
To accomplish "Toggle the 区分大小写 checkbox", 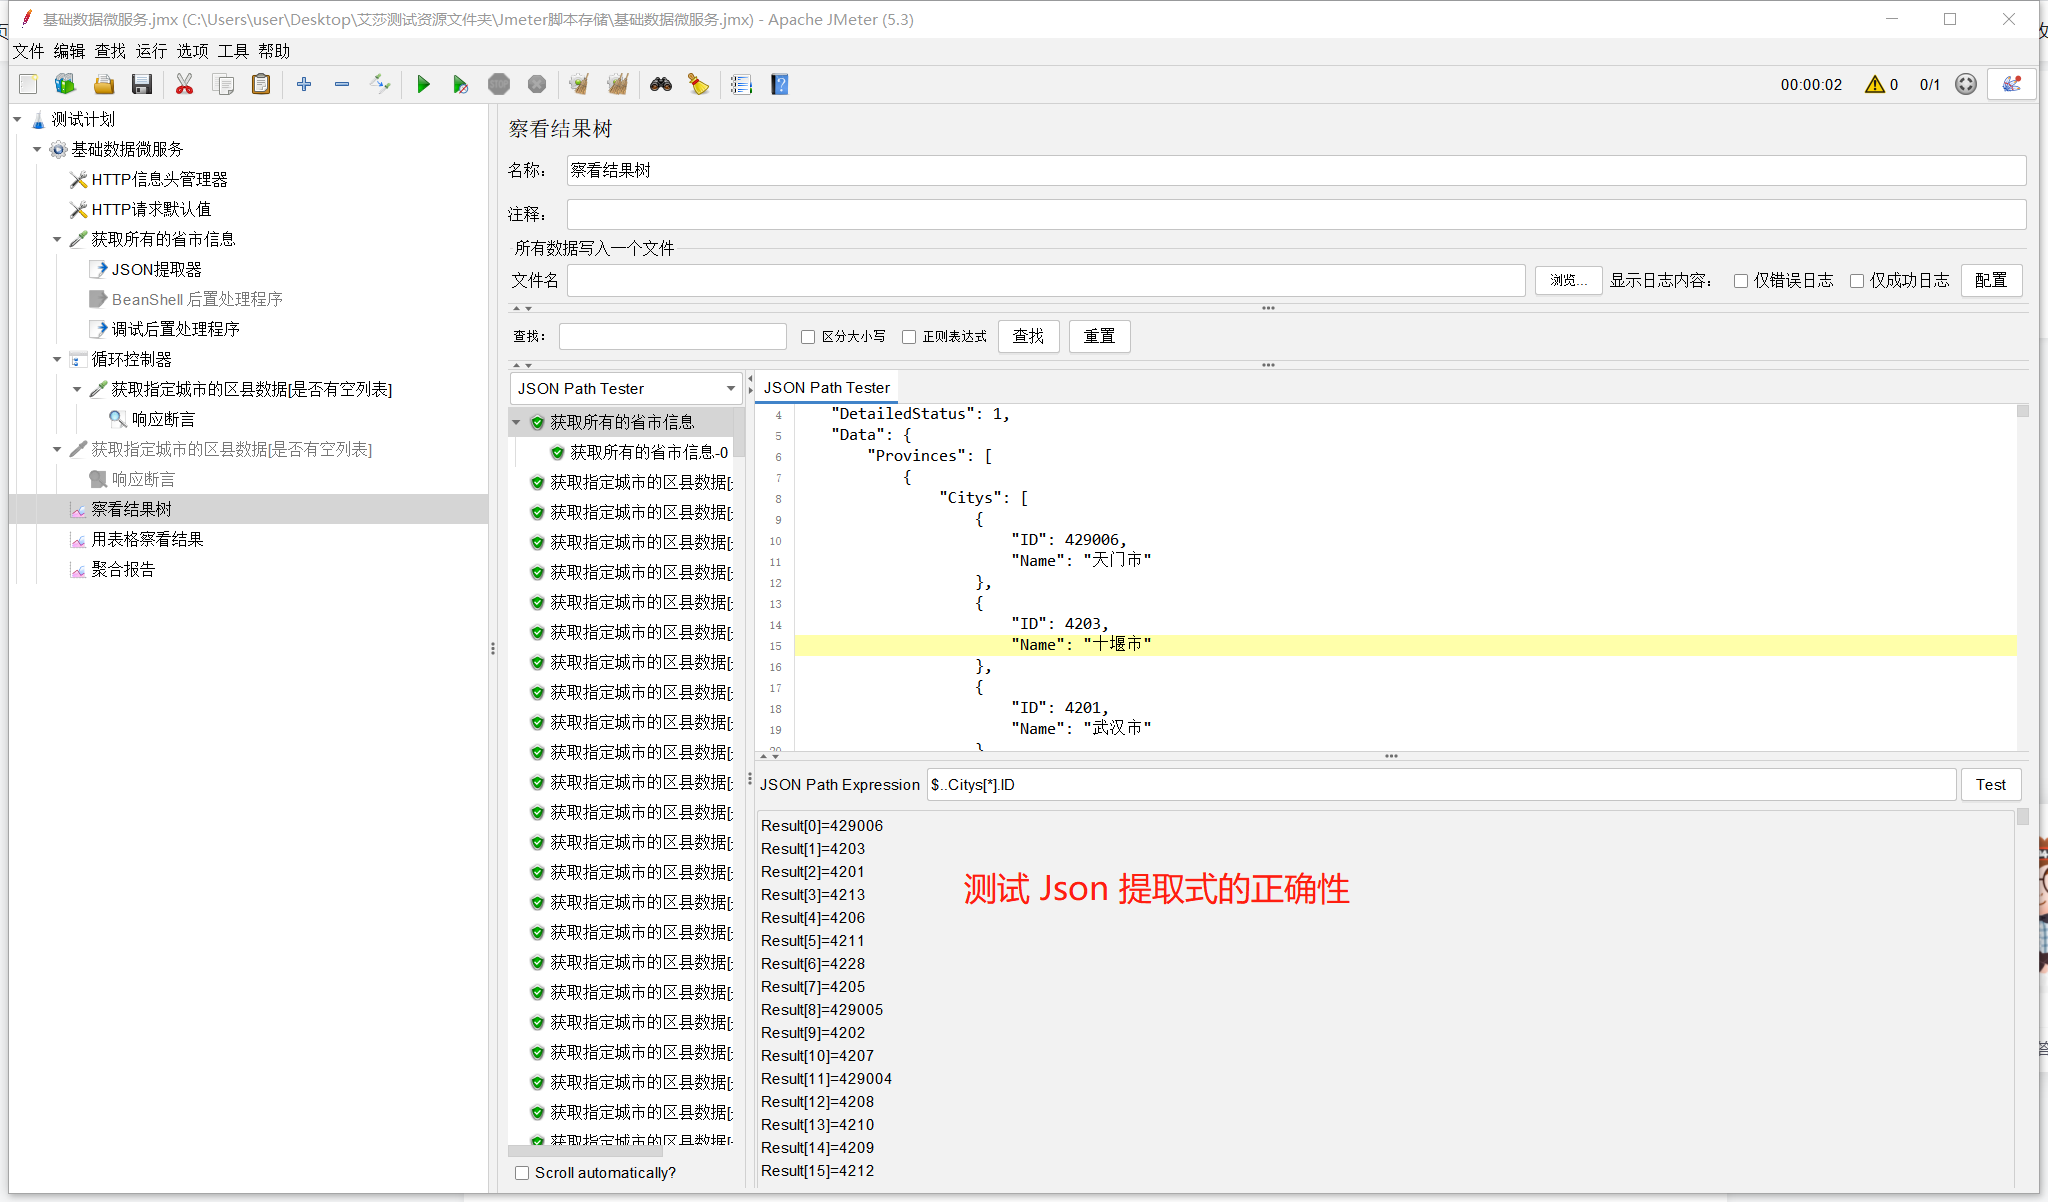I will [808, 337].
